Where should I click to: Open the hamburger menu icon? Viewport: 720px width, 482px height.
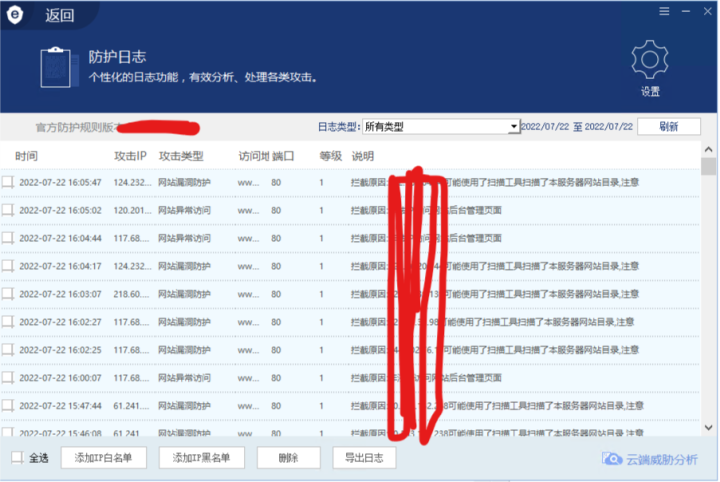pyautogui.click(x=664, y=11)
